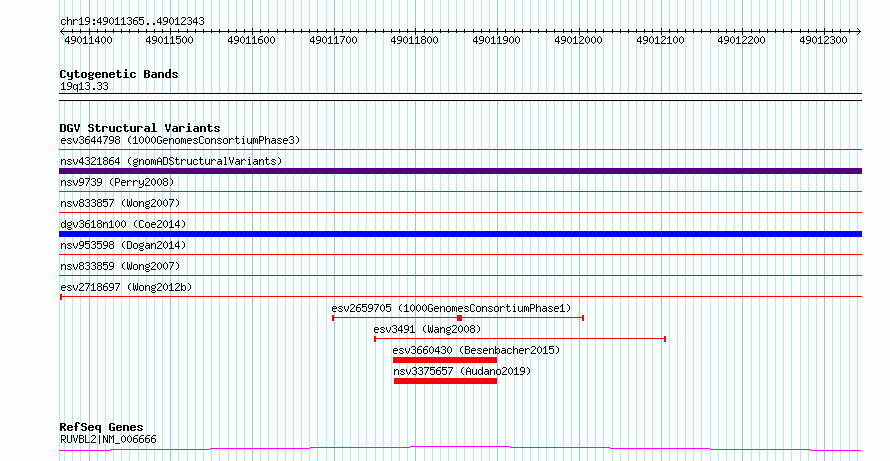Open variant nsv3375657 (Audano2019)

[462, 371]
